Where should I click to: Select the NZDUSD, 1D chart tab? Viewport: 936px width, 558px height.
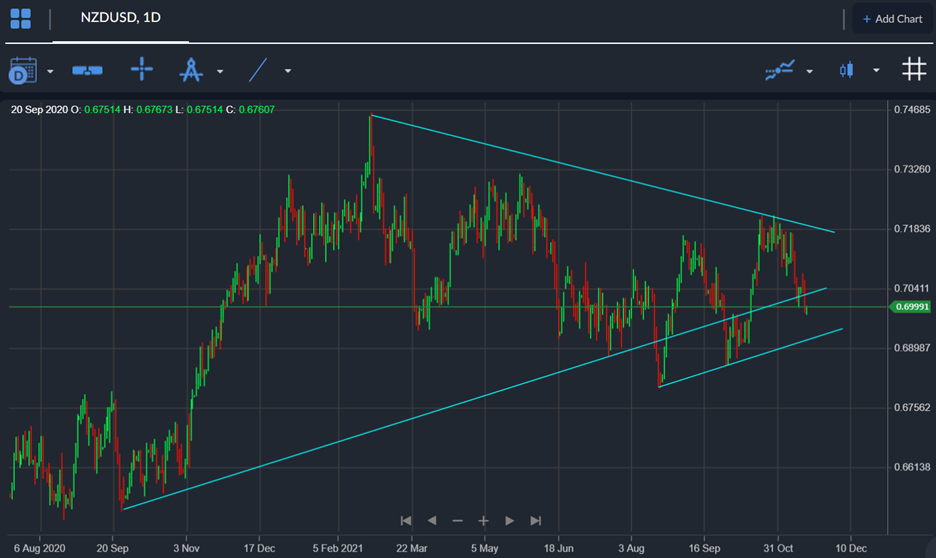[x=121, y=18]
